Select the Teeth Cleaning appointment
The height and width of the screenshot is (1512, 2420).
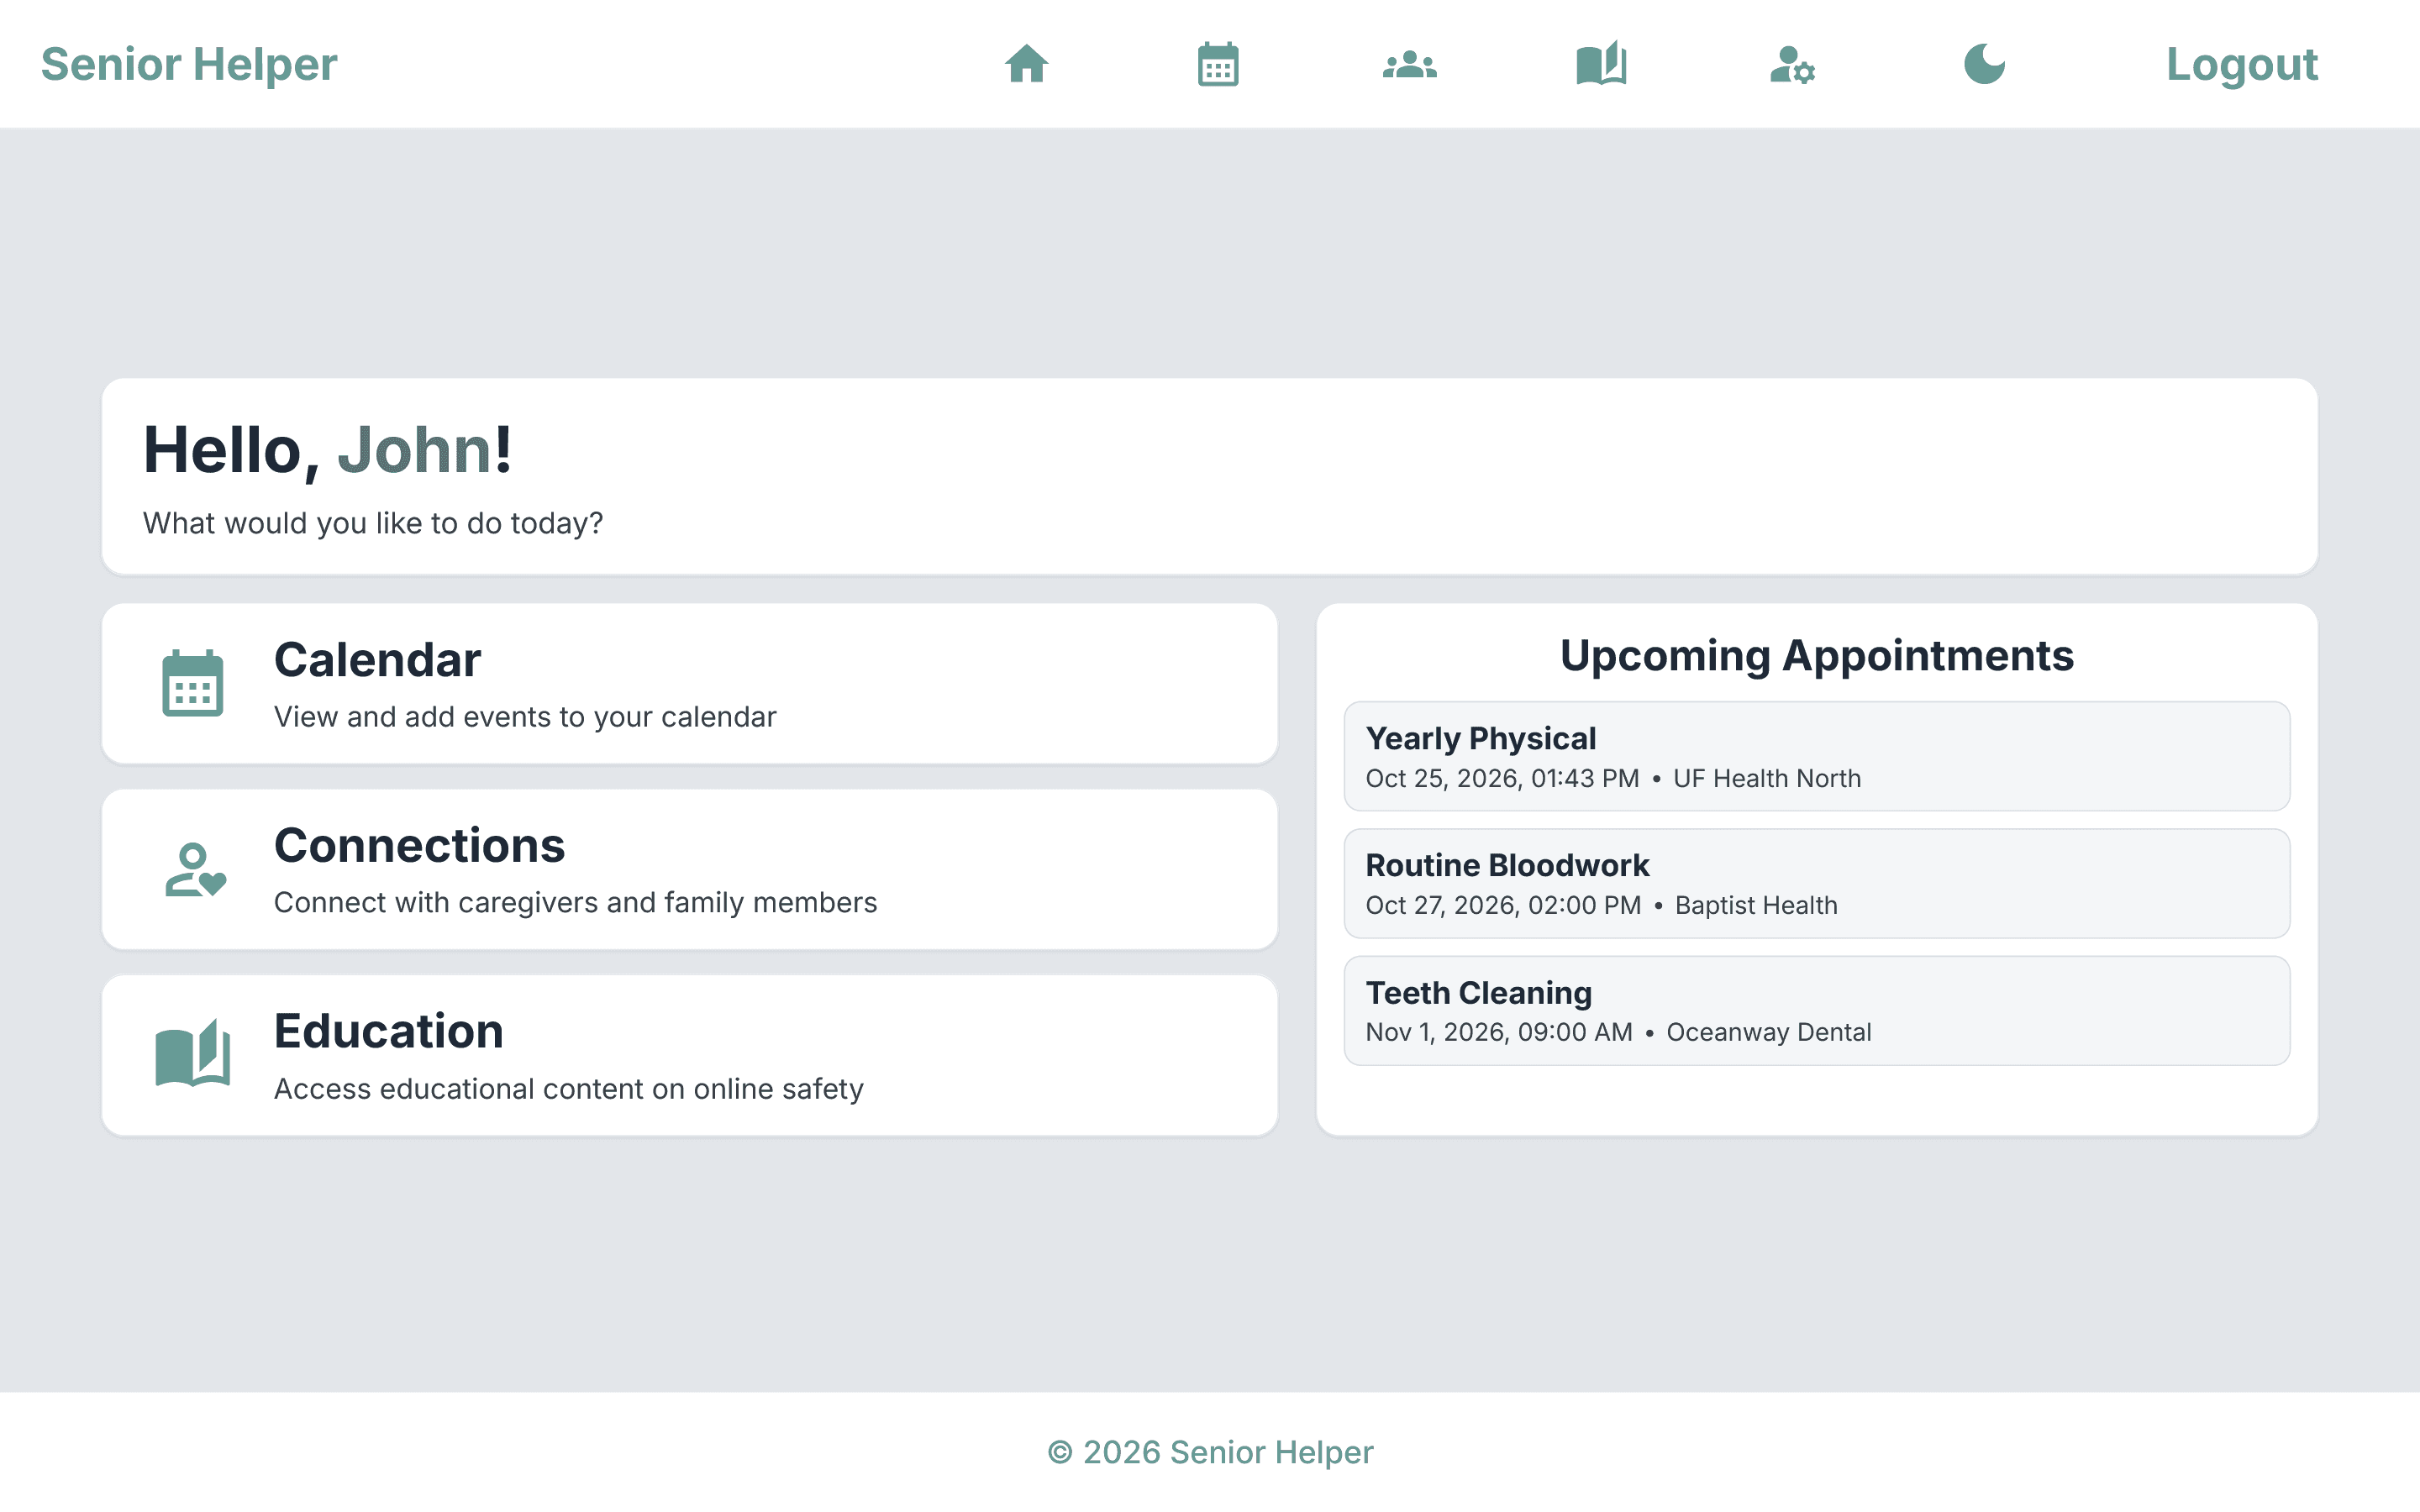pos(1816,1010)
